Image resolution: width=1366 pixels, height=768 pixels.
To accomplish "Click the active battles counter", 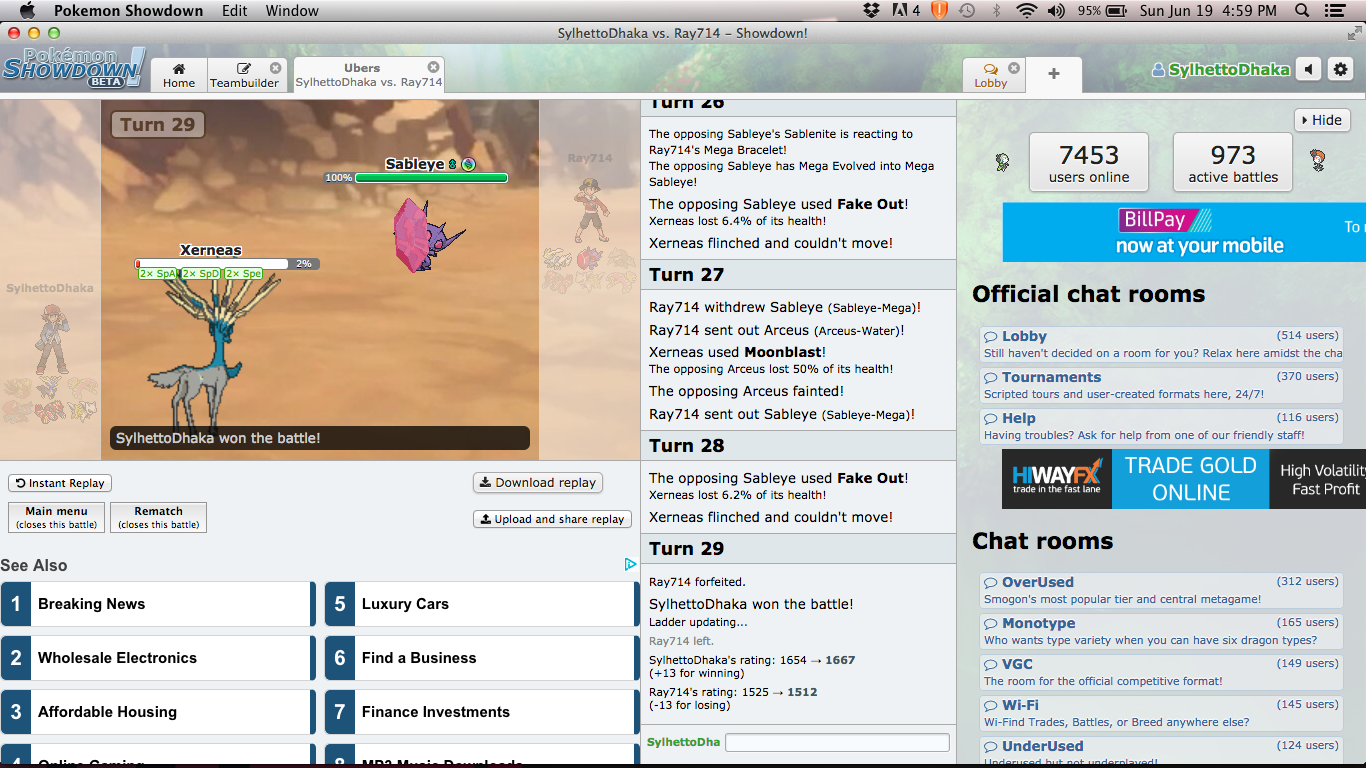I will pyautogui.click(x=1232, y=162).
